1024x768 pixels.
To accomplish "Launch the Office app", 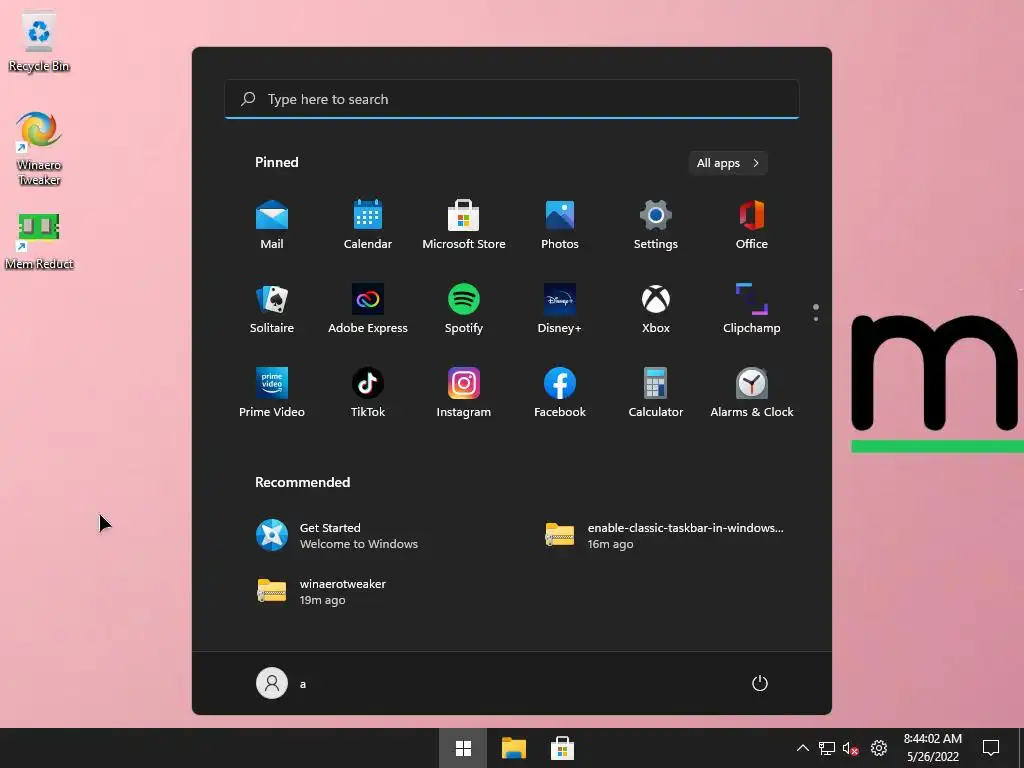I will click(752, 225).
